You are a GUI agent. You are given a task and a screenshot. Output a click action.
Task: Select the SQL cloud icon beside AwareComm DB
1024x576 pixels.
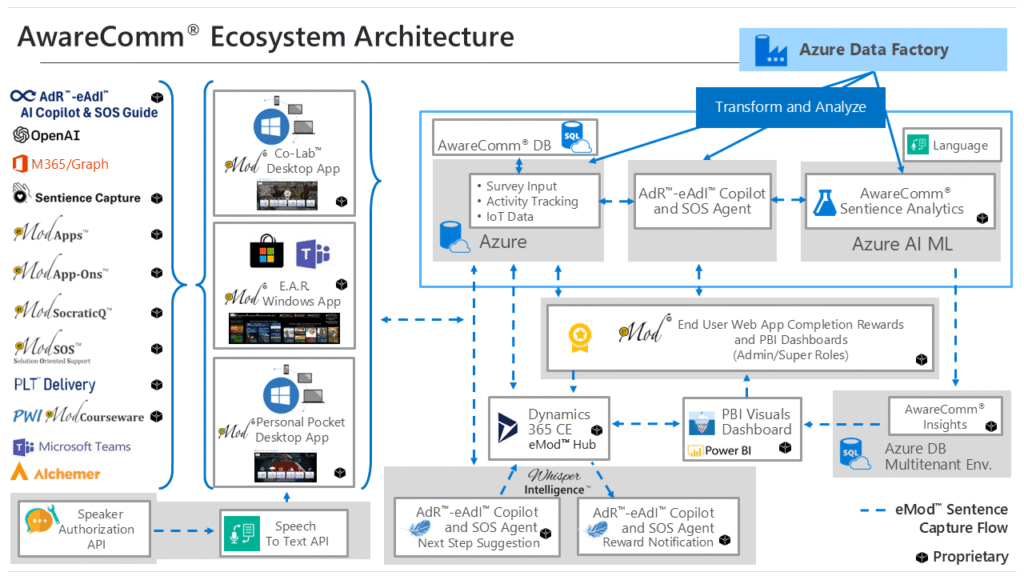tap(576, 137)
